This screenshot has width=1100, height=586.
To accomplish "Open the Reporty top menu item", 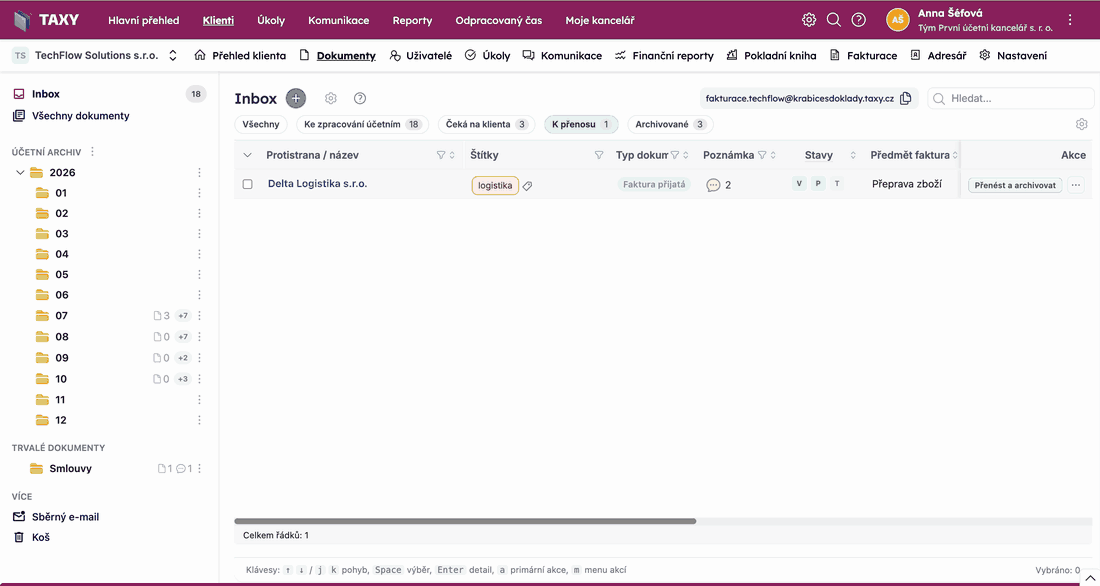I will pos(412,20).
